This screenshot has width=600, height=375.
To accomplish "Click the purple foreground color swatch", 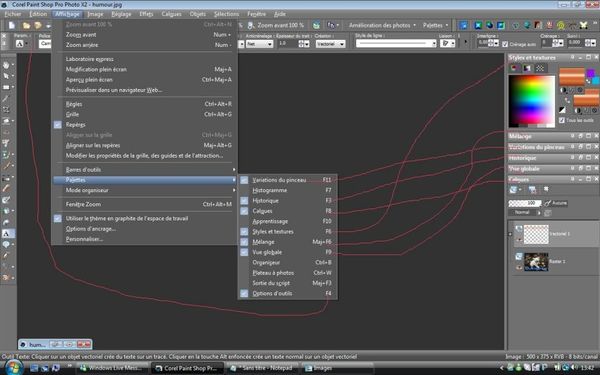I will (590, 73).
